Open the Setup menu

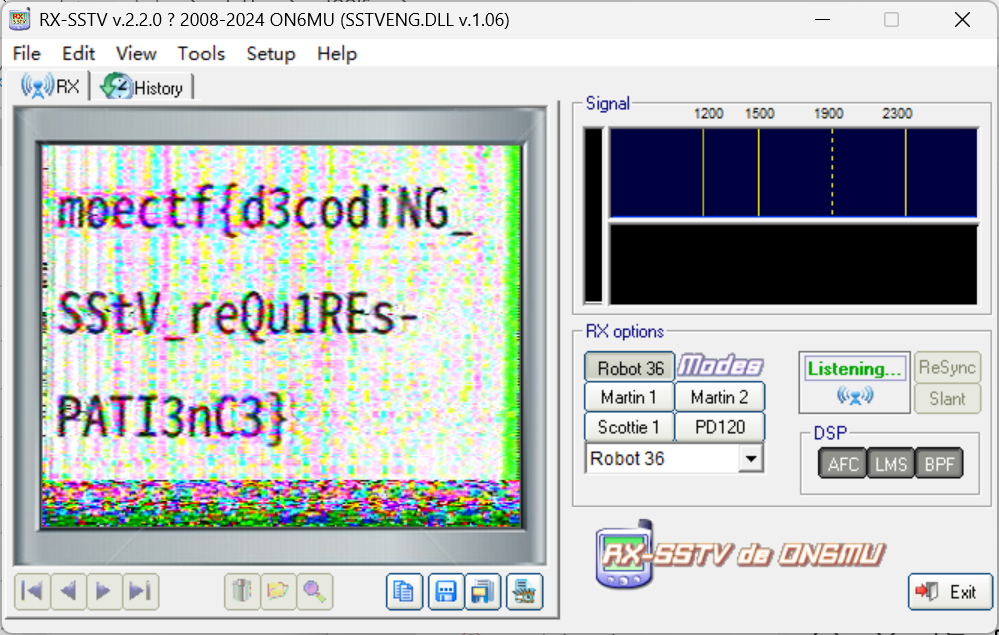pyautogui.click(x=270, y=54)
